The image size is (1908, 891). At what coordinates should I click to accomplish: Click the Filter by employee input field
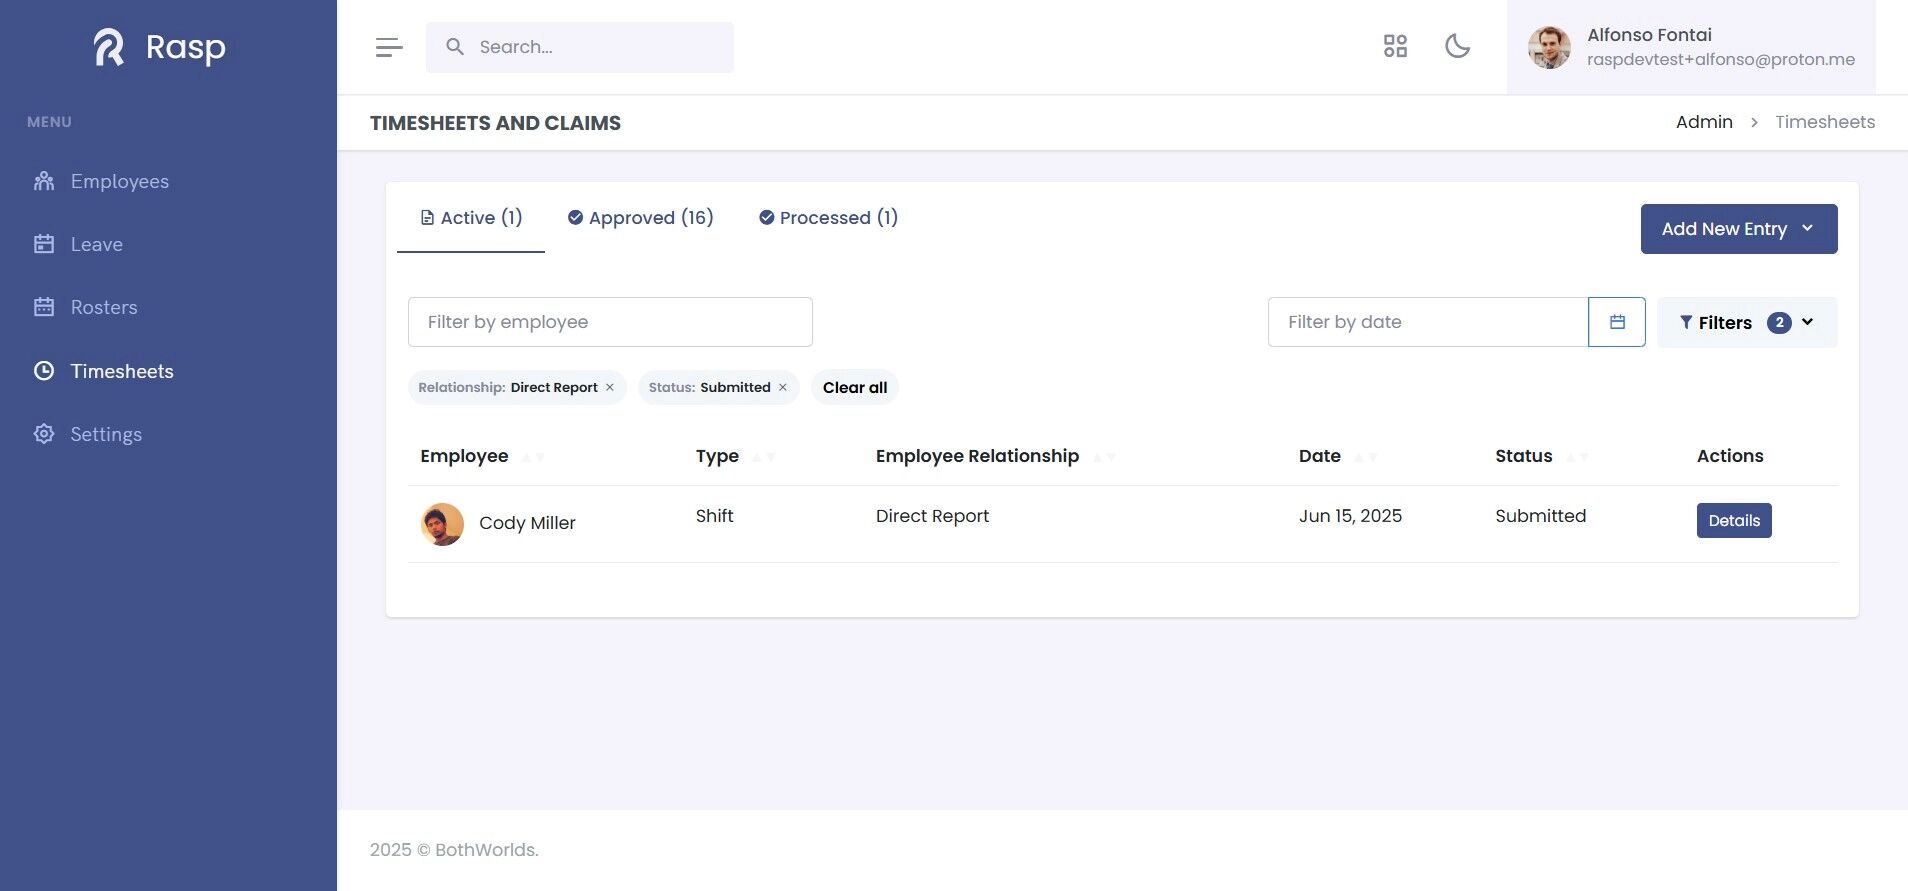coord(610,322)
